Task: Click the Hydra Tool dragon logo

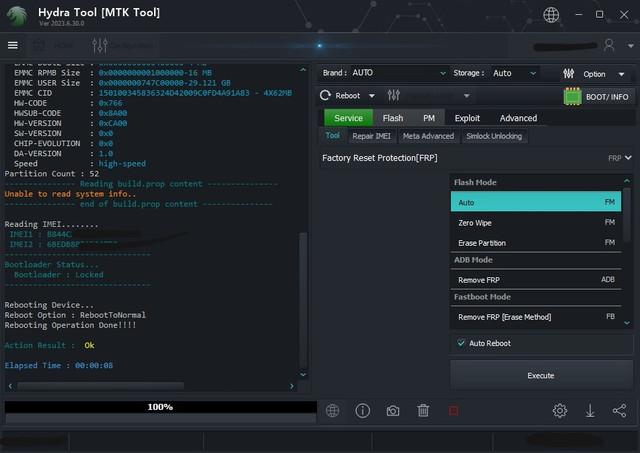Action: coord(17,17)
